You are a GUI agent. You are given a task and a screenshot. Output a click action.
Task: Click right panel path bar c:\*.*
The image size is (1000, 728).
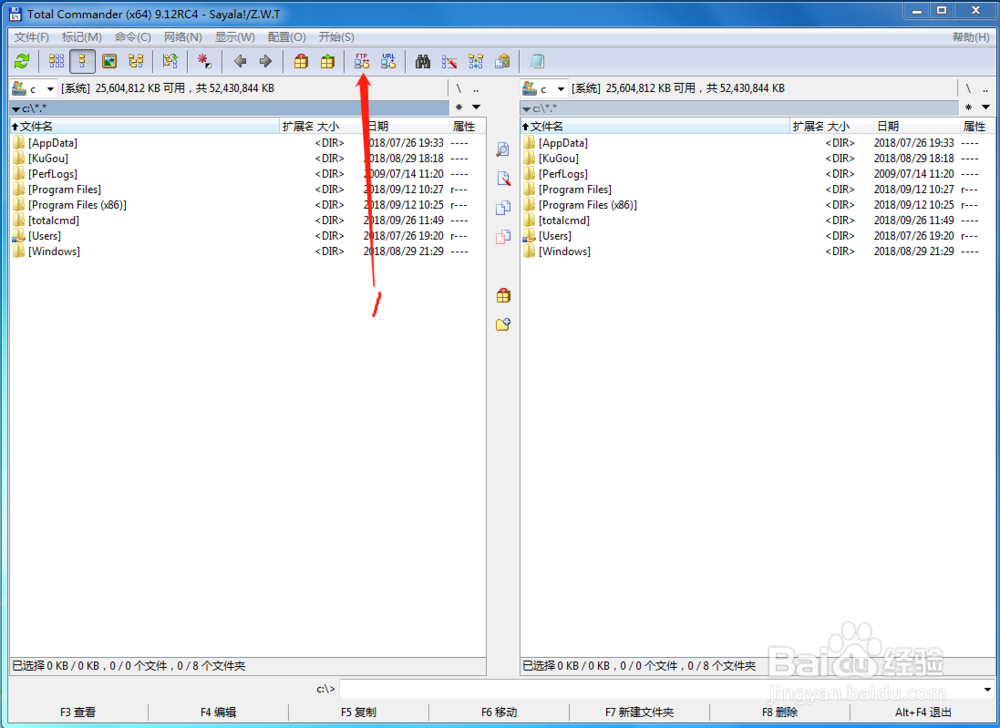tap(740, 108)
